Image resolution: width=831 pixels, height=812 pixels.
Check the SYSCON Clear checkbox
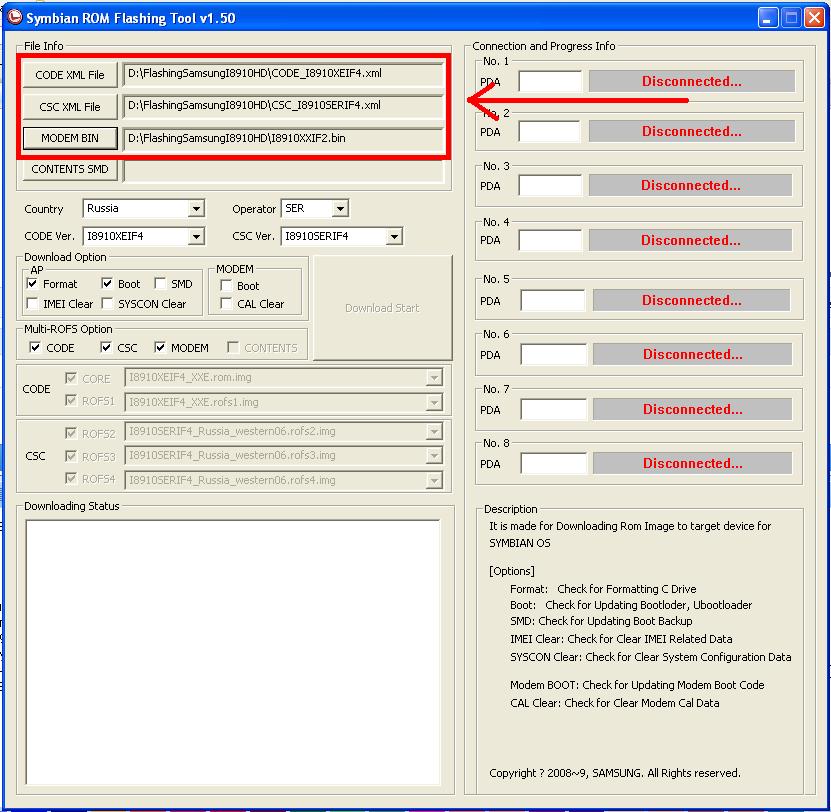click(x=107, y=304)
